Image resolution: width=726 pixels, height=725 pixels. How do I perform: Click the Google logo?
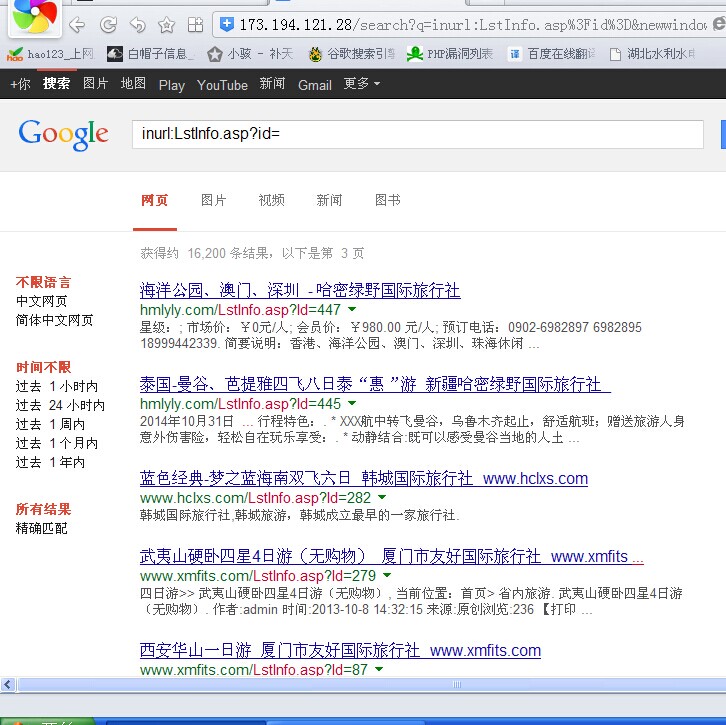click(x=63, y=134)
